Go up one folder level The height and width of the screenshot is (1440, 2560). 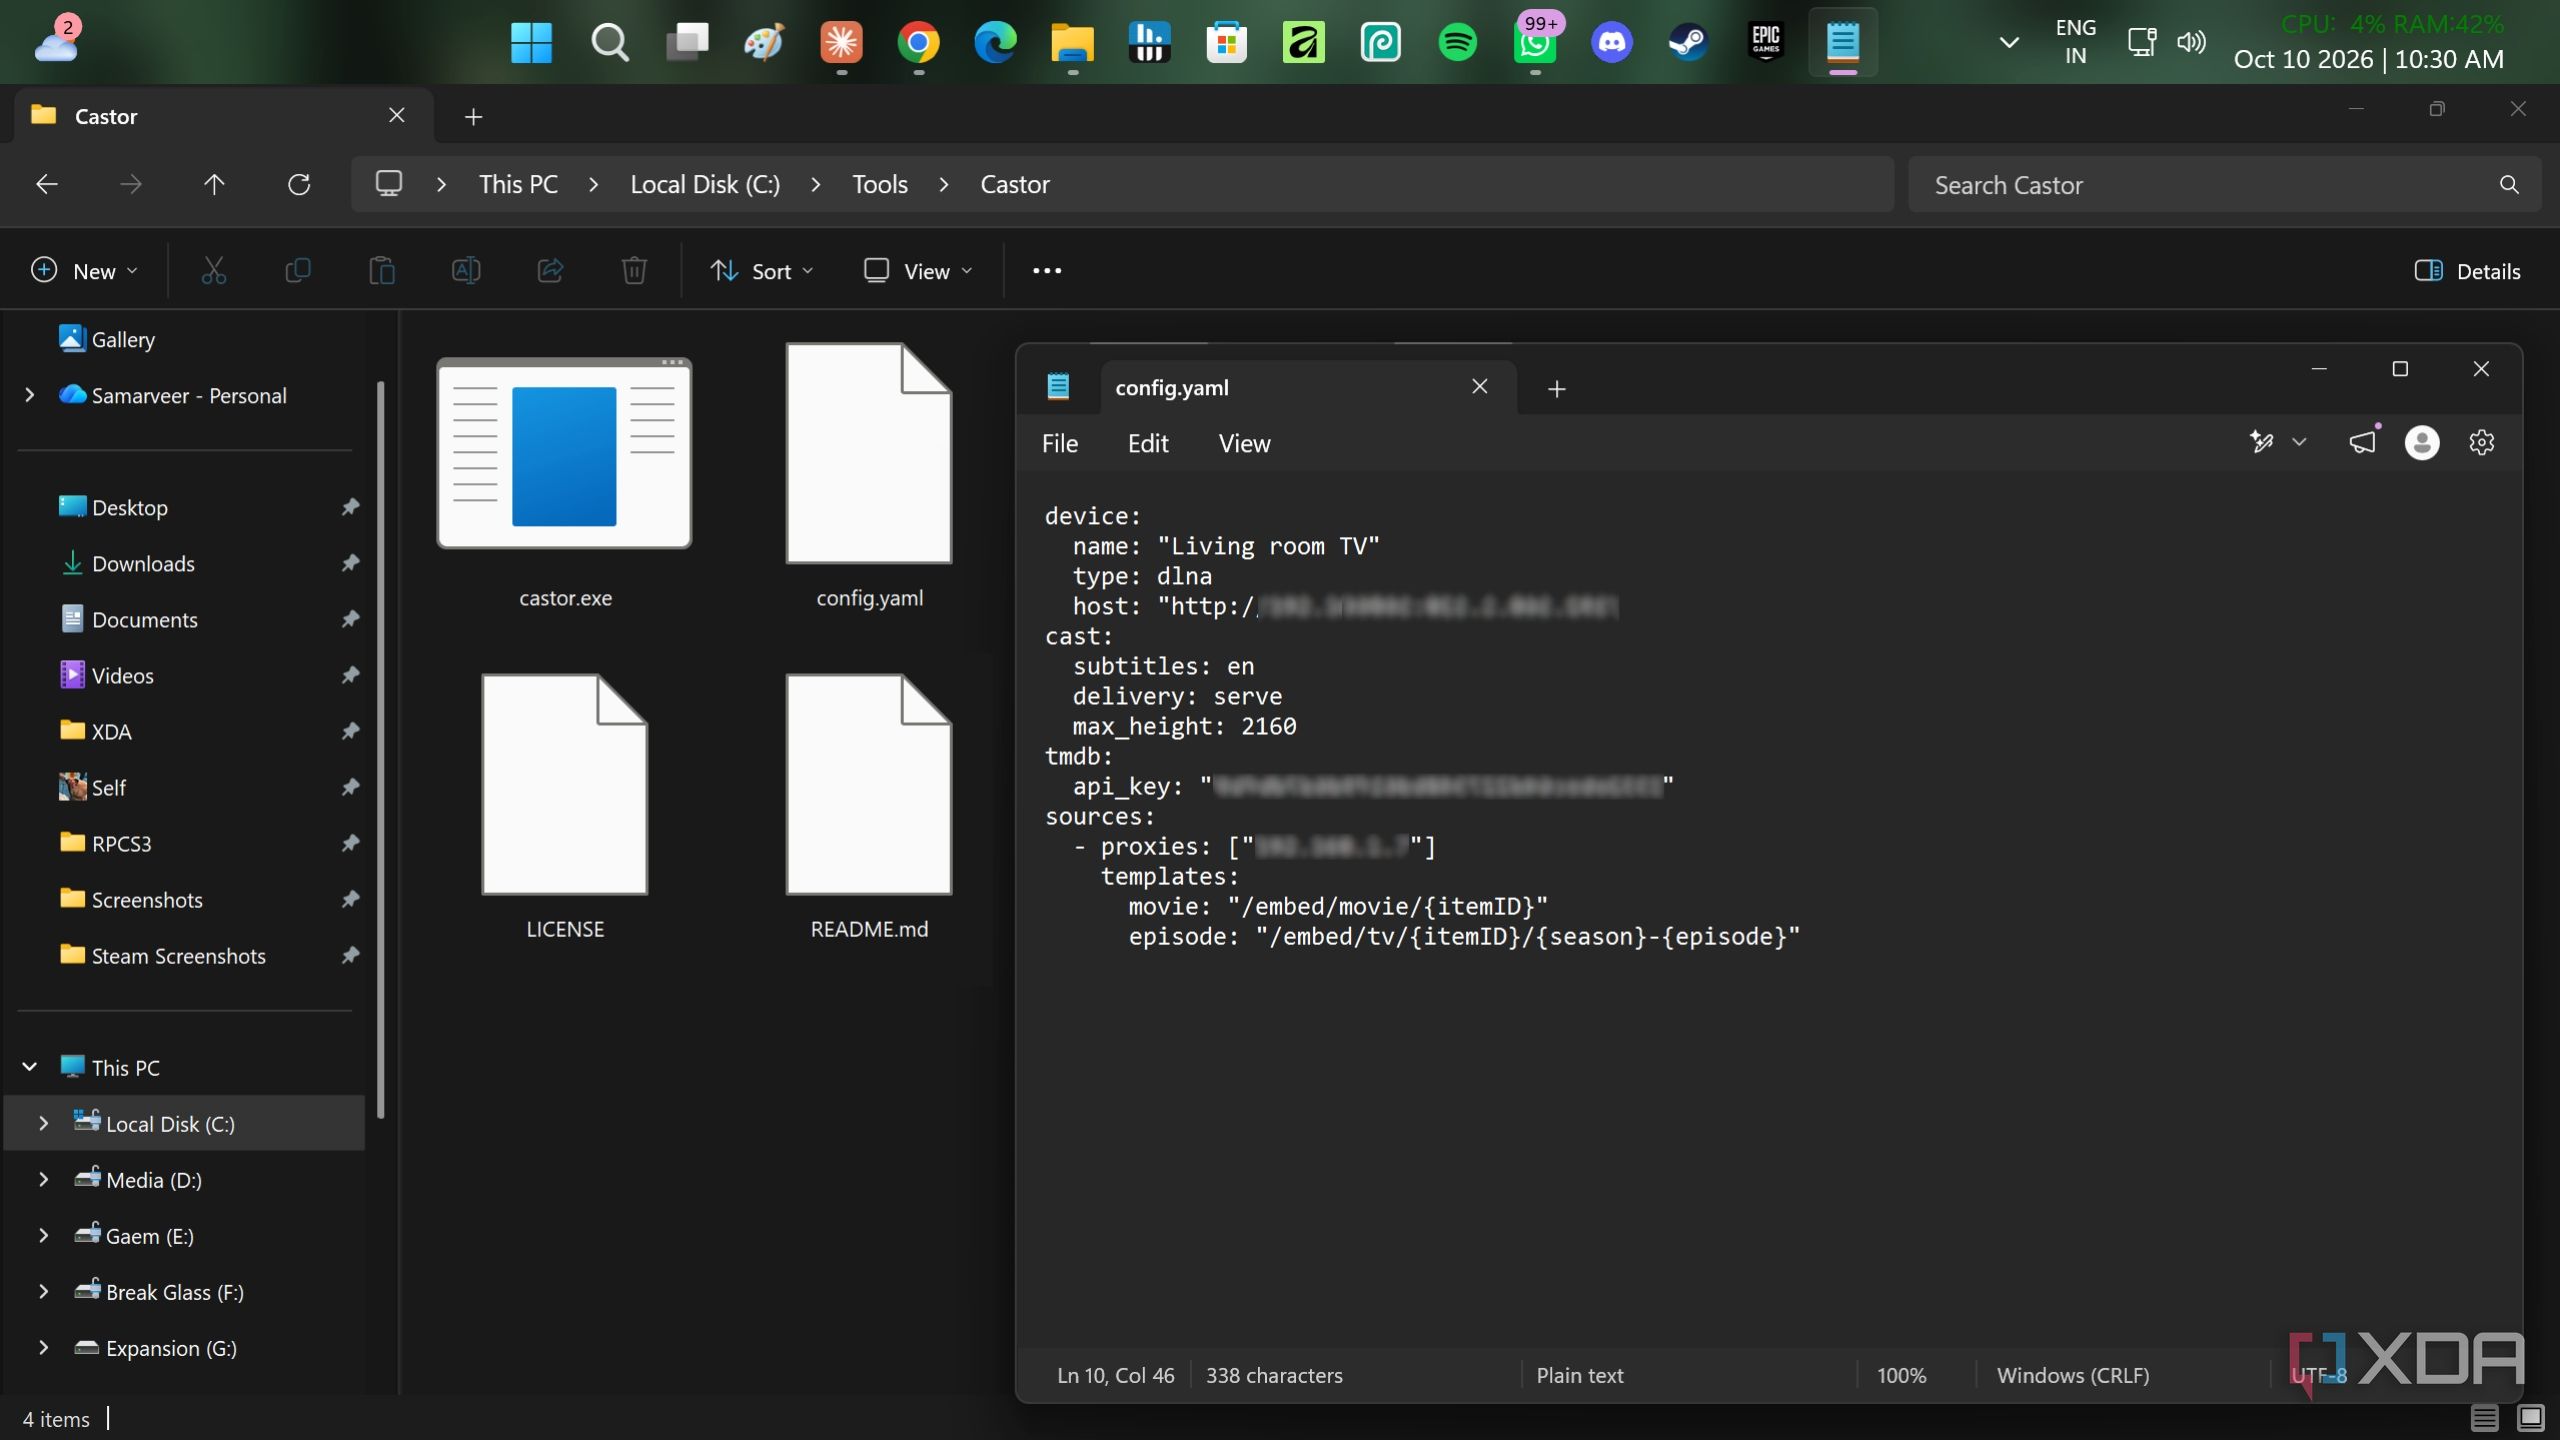pos(214,184)
